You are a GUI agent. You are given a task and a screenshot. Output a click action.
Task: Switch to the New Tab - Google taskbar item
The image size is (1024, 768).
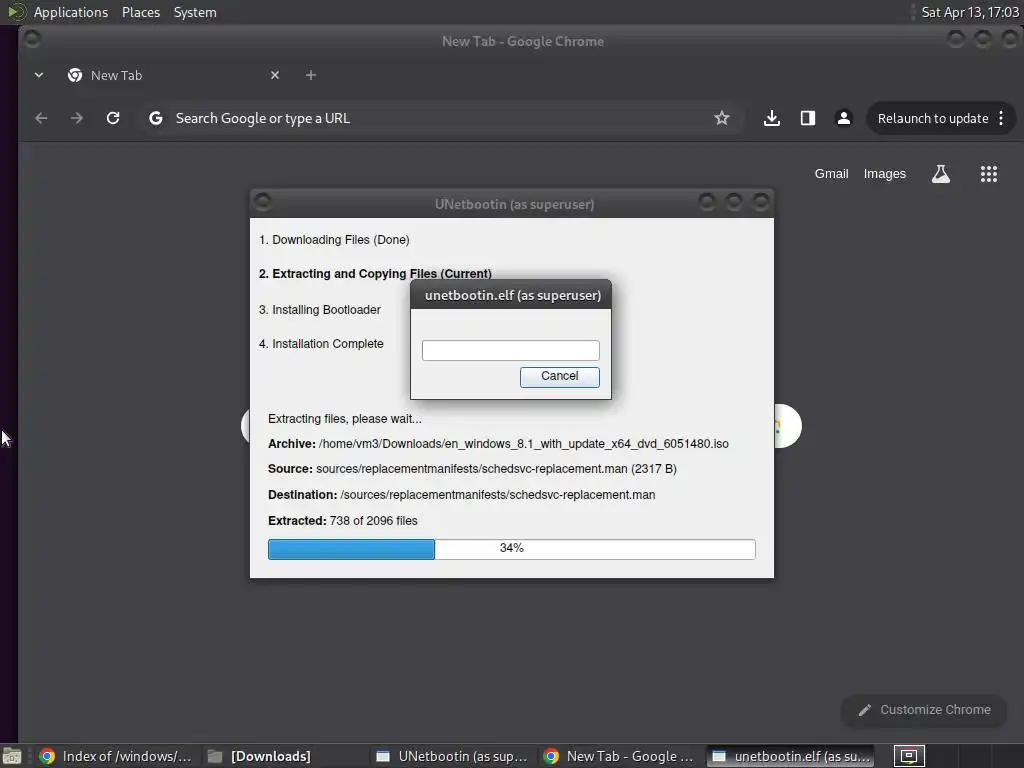pos(620,756)
